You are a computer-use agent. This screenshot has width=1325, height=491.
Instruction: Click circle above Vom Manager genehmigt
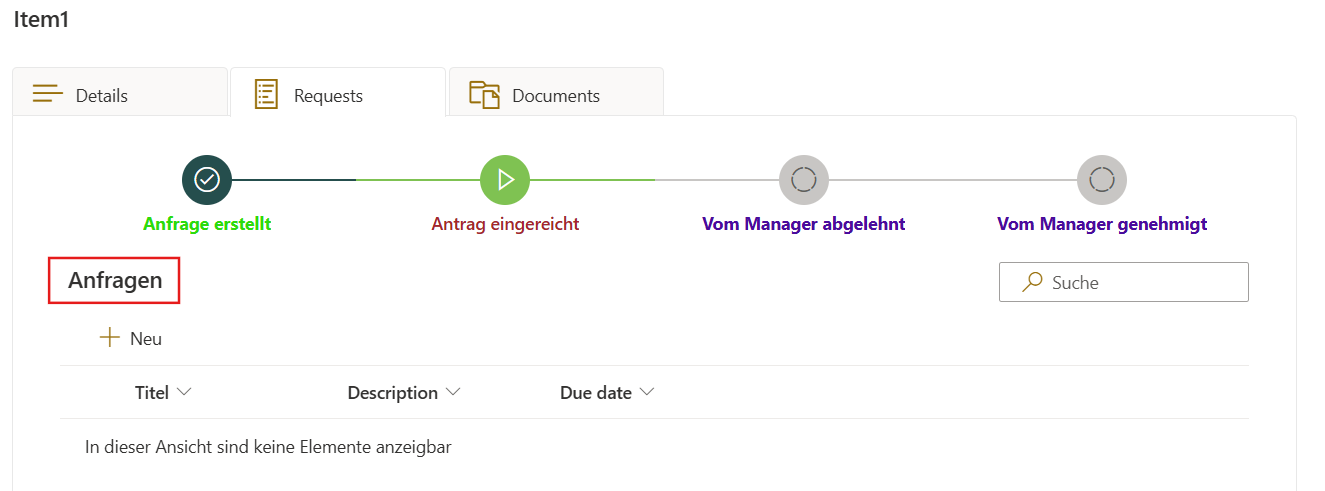(1102, 180)
